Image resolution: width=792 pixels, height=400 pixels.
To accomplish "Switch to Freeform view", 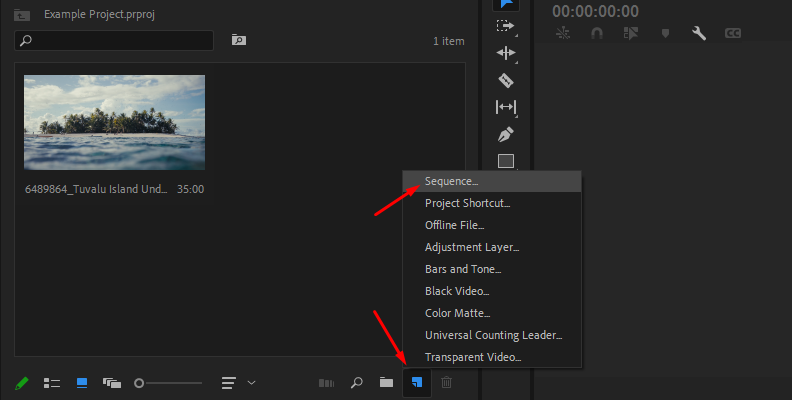I will [112, 383].
